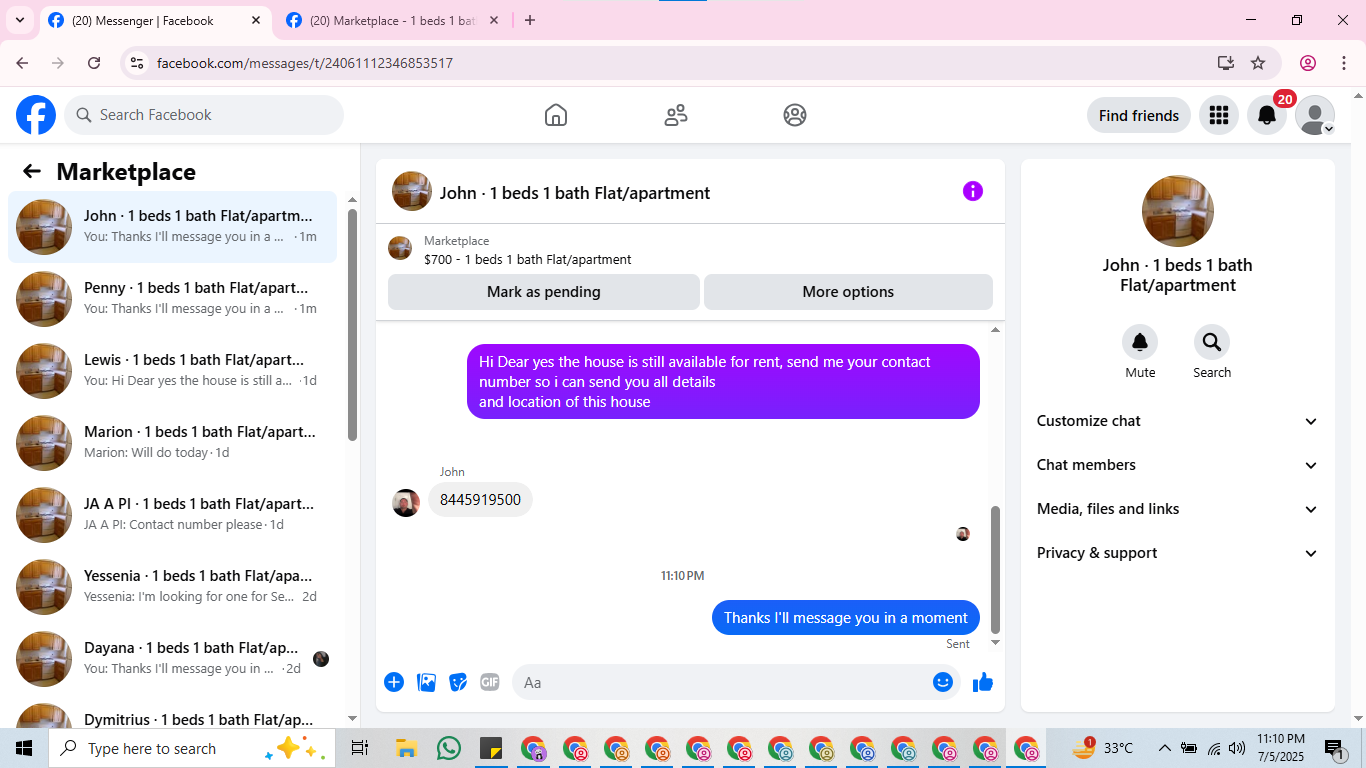Image resolution: width=1366 pixels, height=768 pixels.
Task: Open the Friends icon in top navigation
Action: click(676, 115)
